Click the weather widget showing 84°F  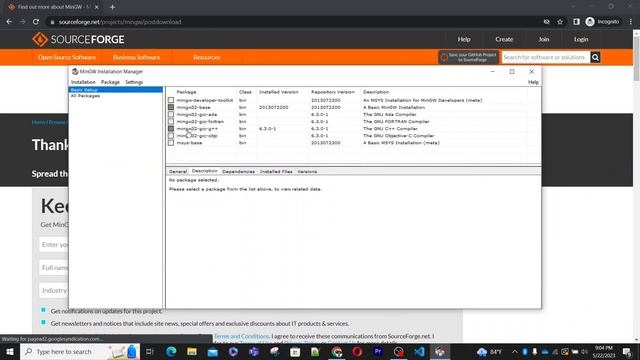click(489, 351)
